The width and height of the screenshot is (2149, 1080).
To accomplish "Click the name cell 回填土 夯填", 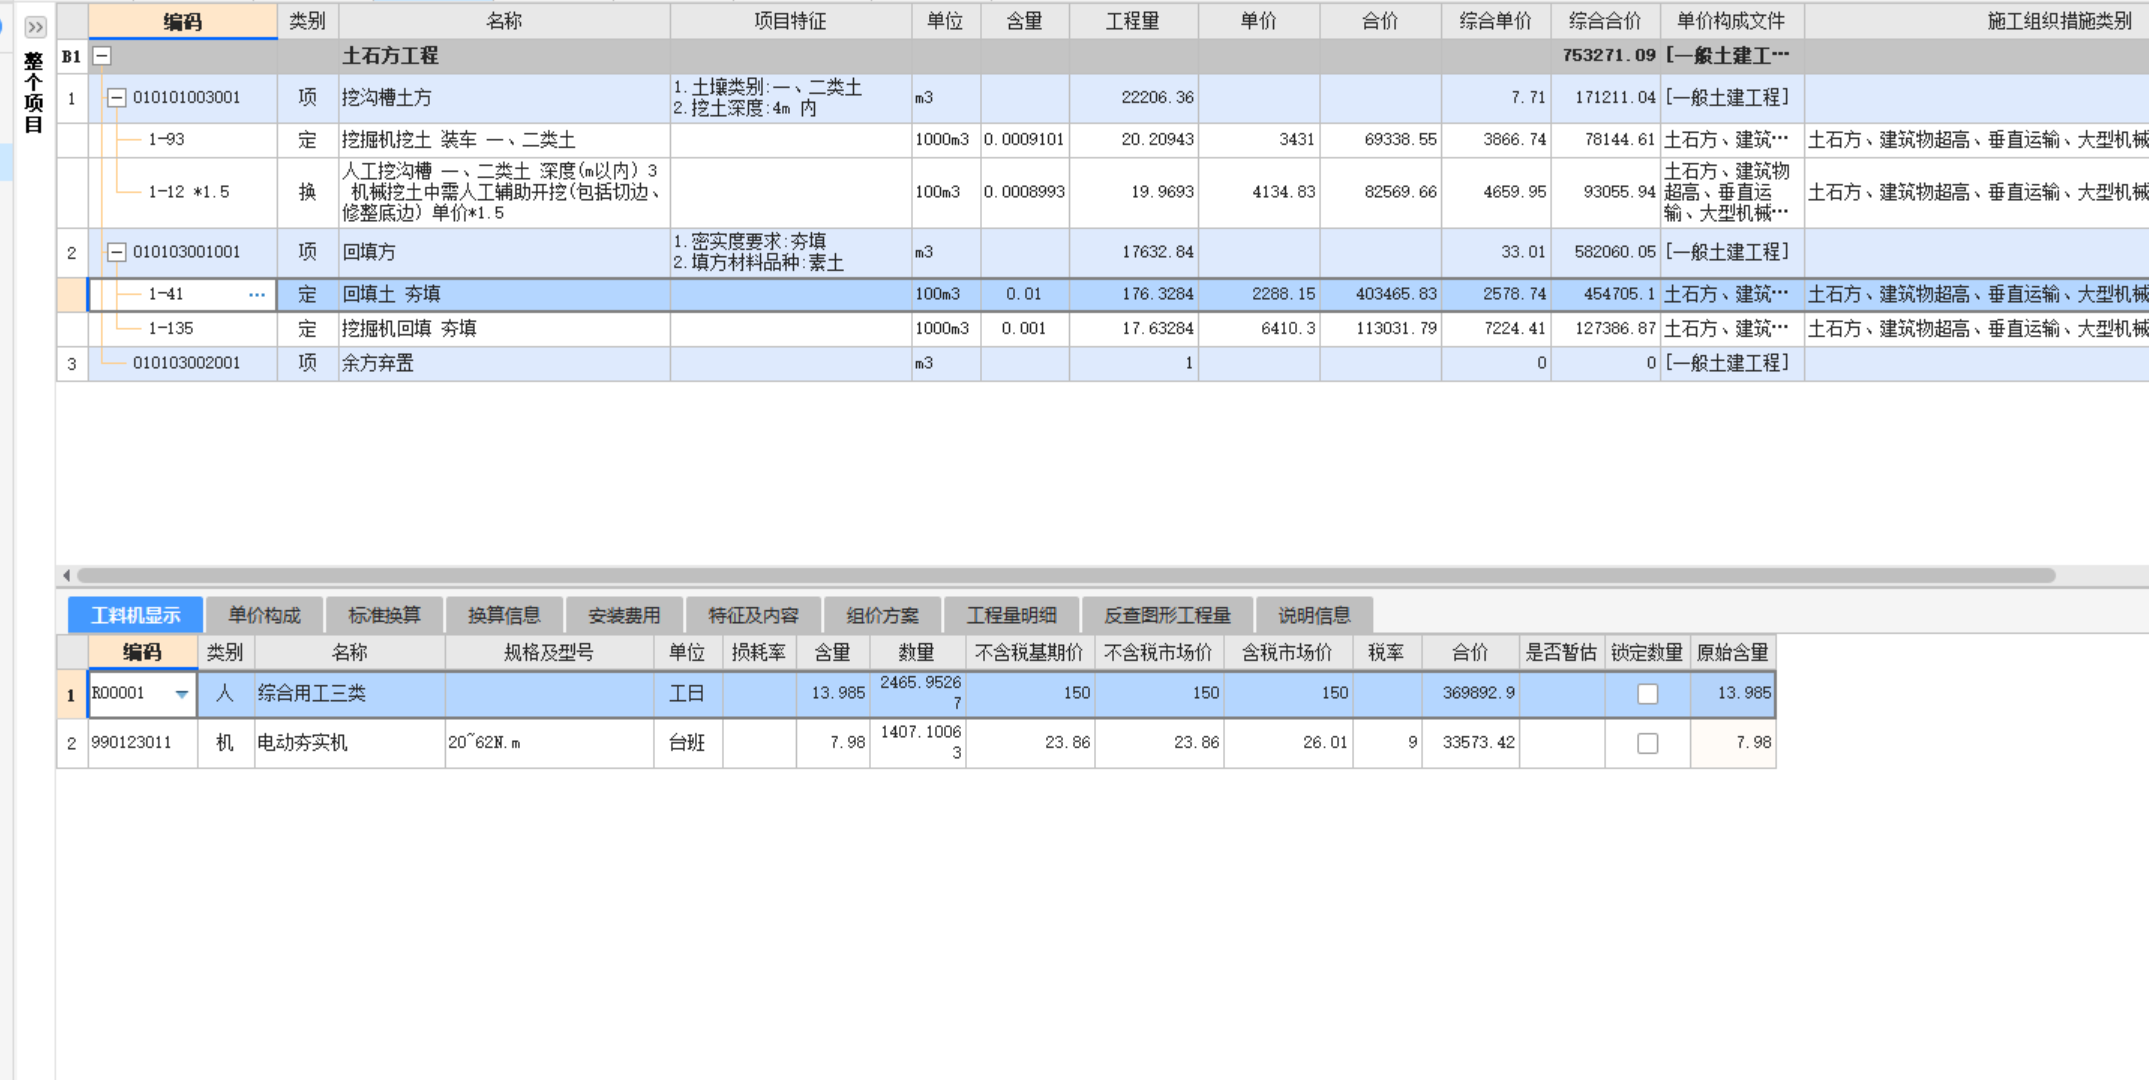I will coord(504,295).
